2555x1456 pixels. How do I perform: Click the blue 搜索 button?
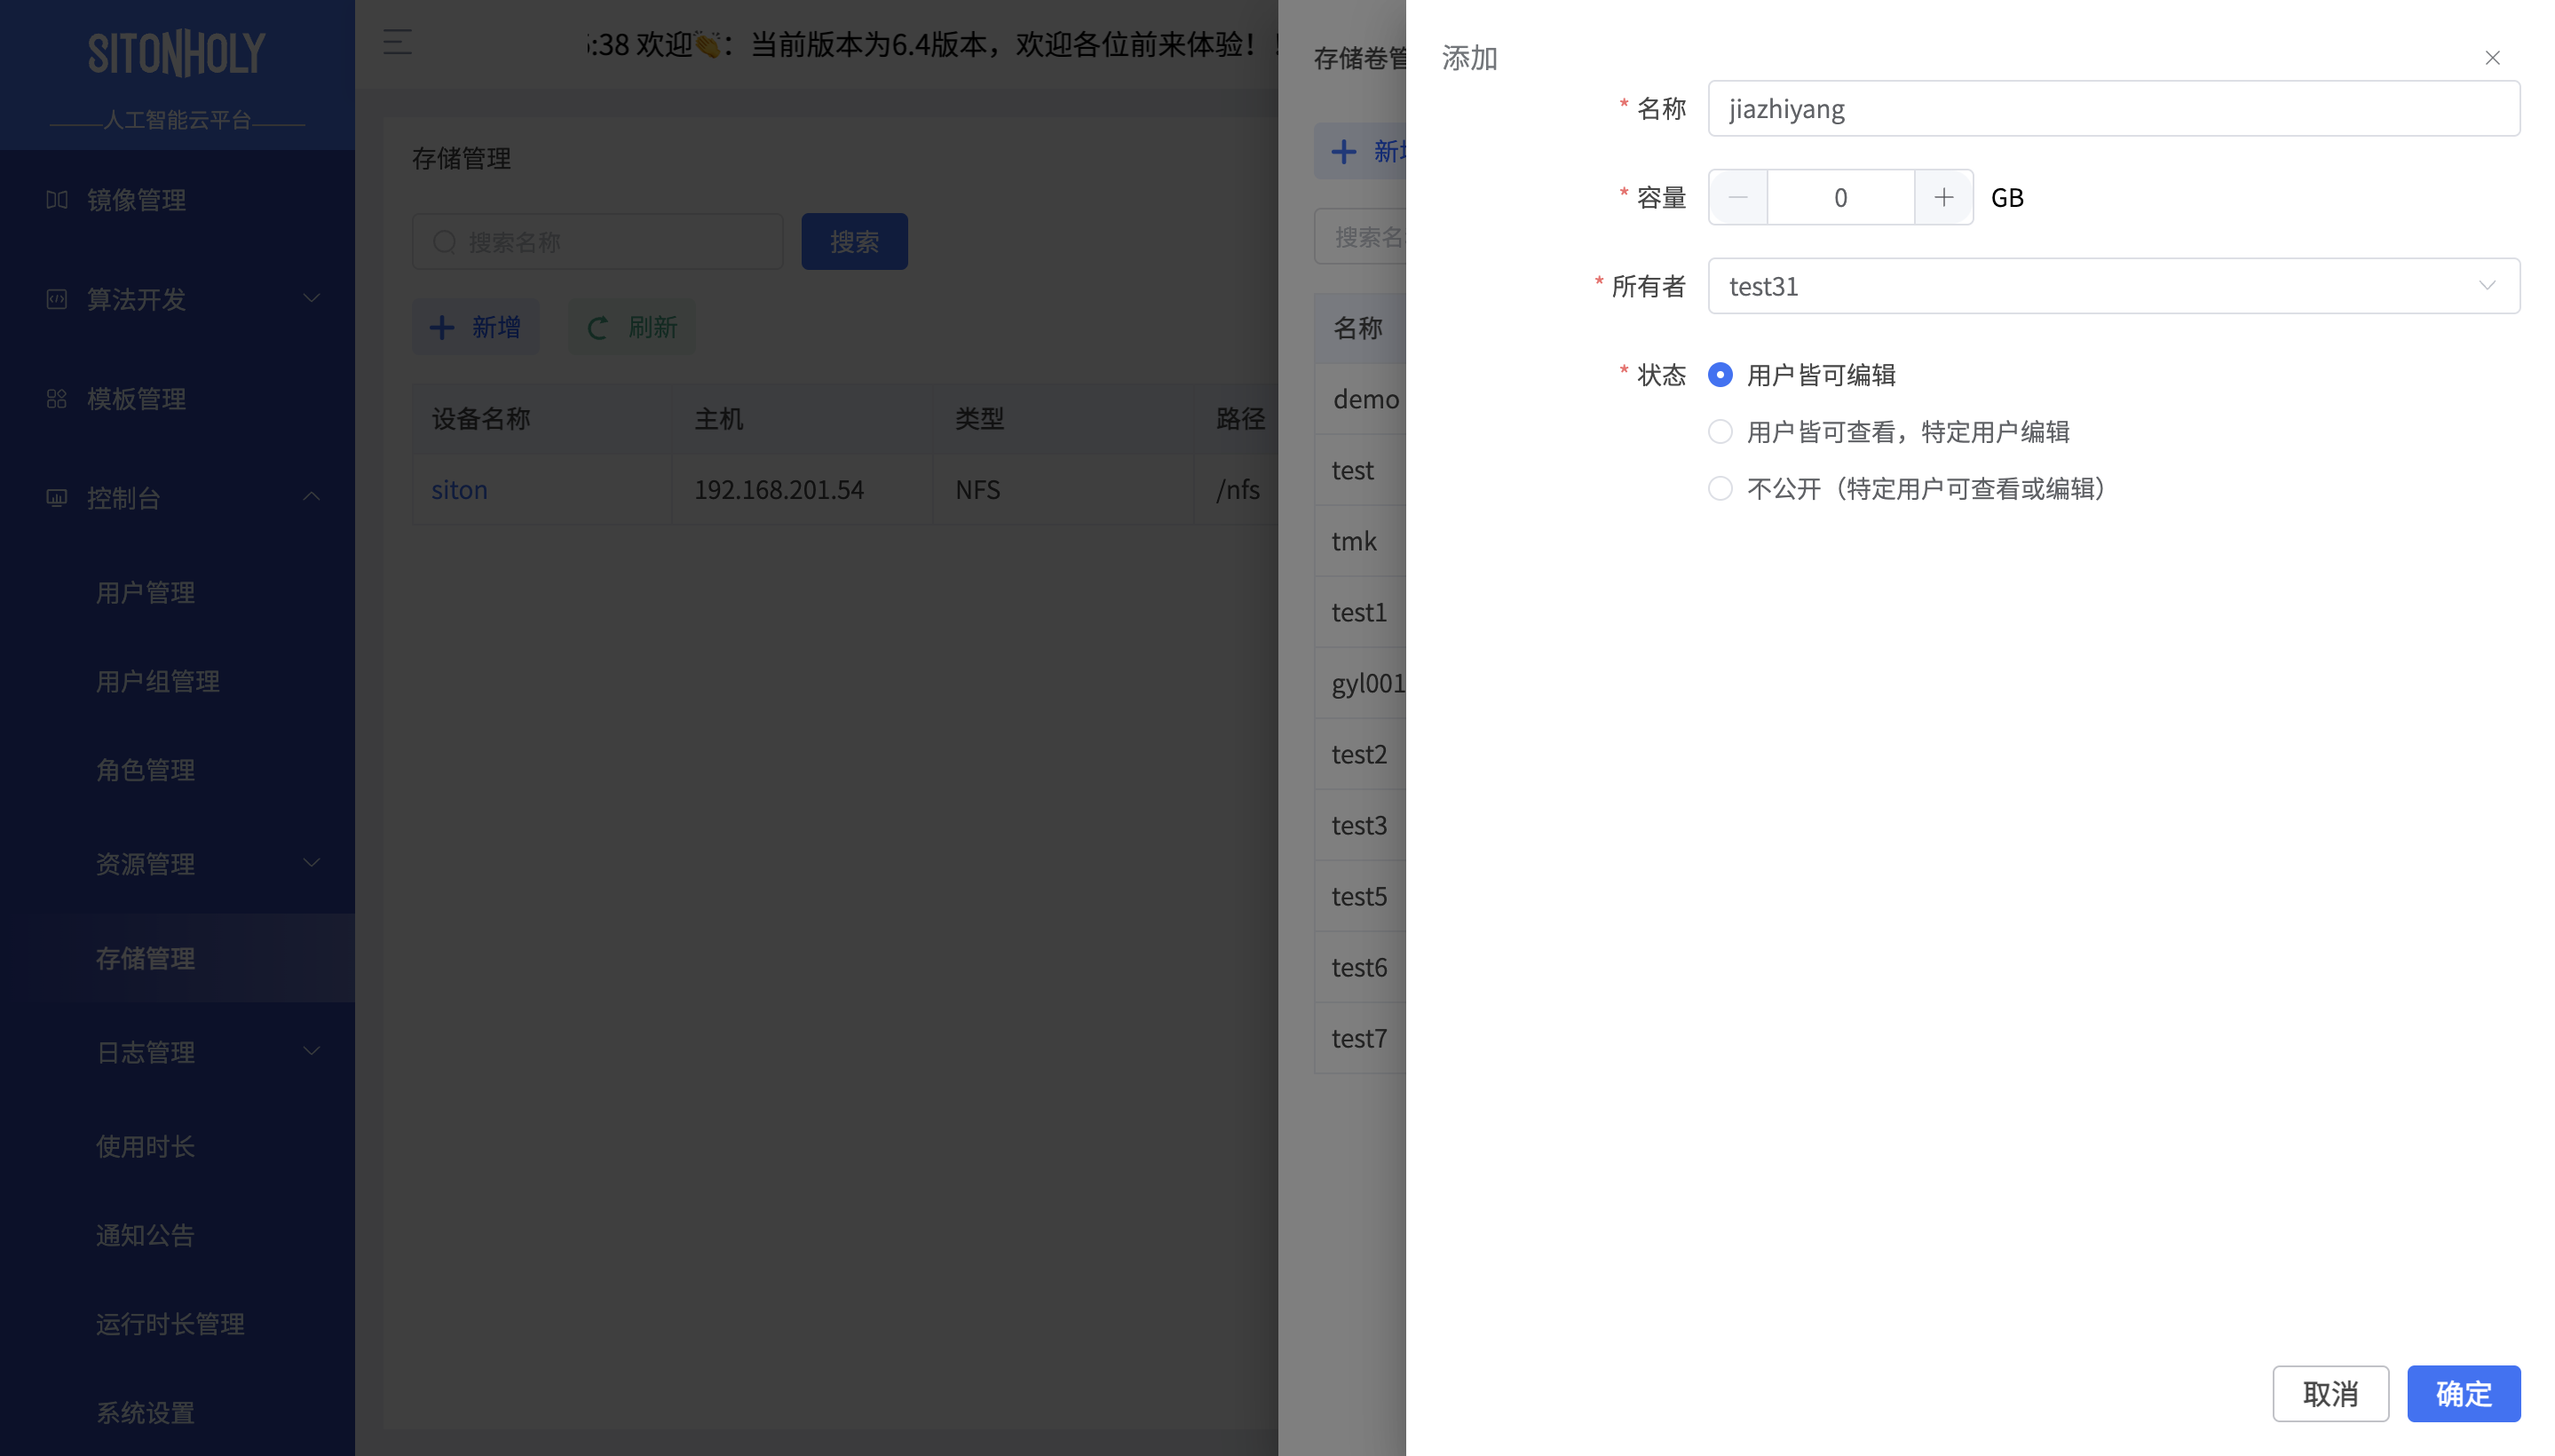point(854,241)
